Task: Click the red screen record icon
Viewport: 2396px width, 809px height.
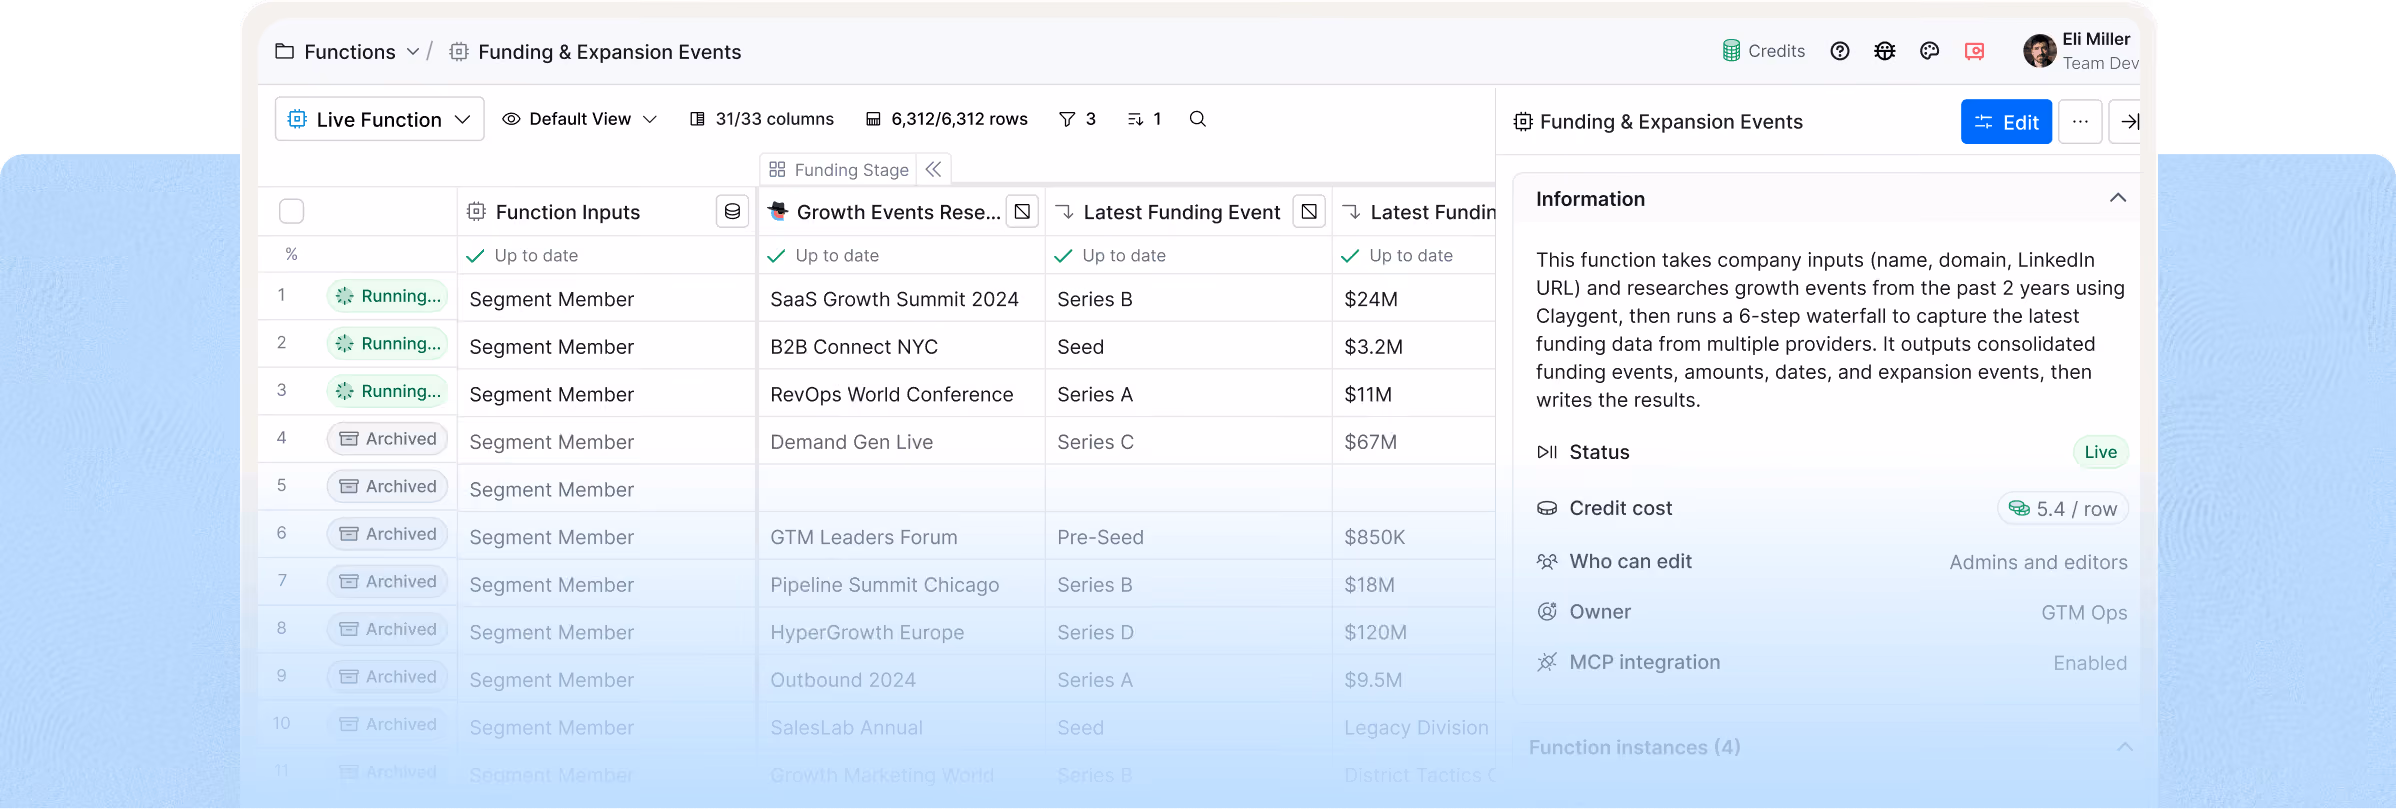Action: click(1974, 51)
